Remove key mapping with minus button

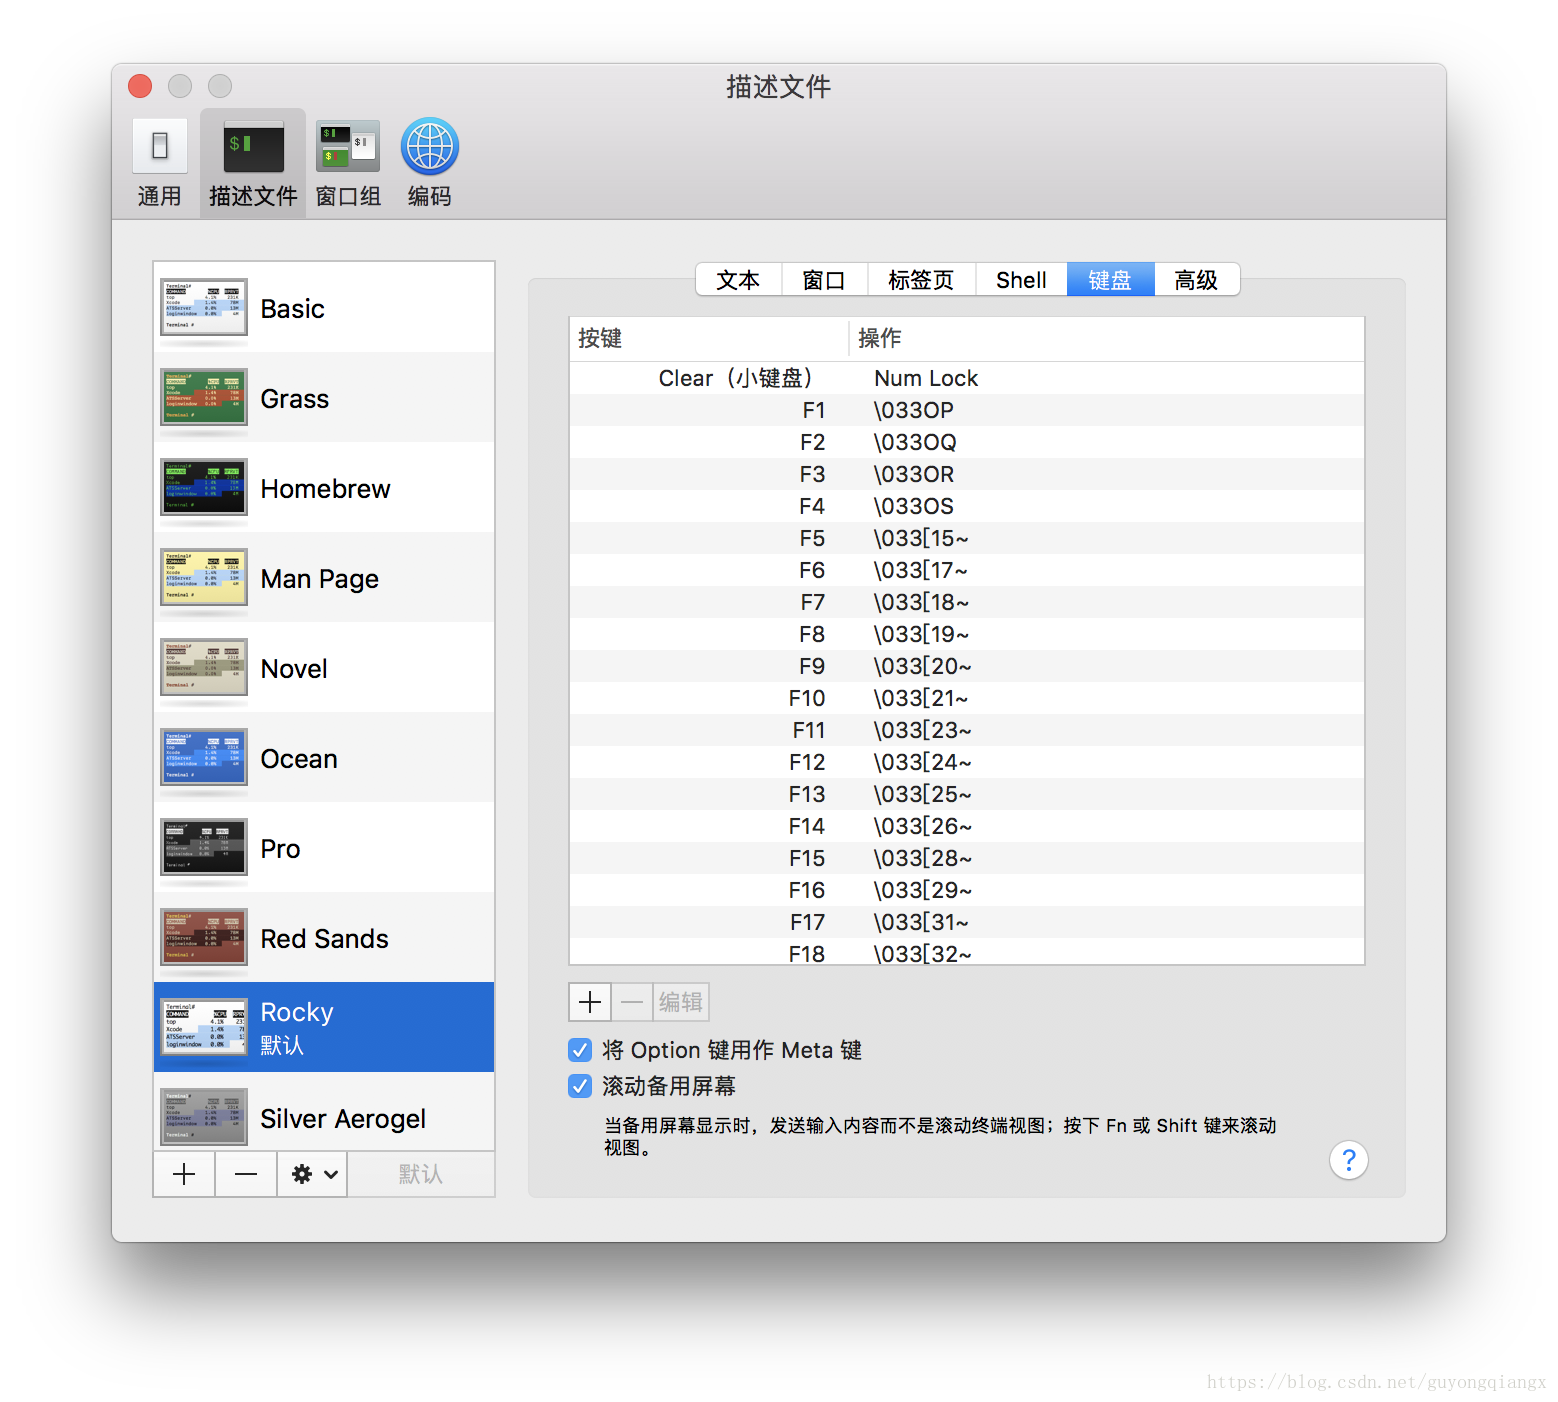point(632,1002)
